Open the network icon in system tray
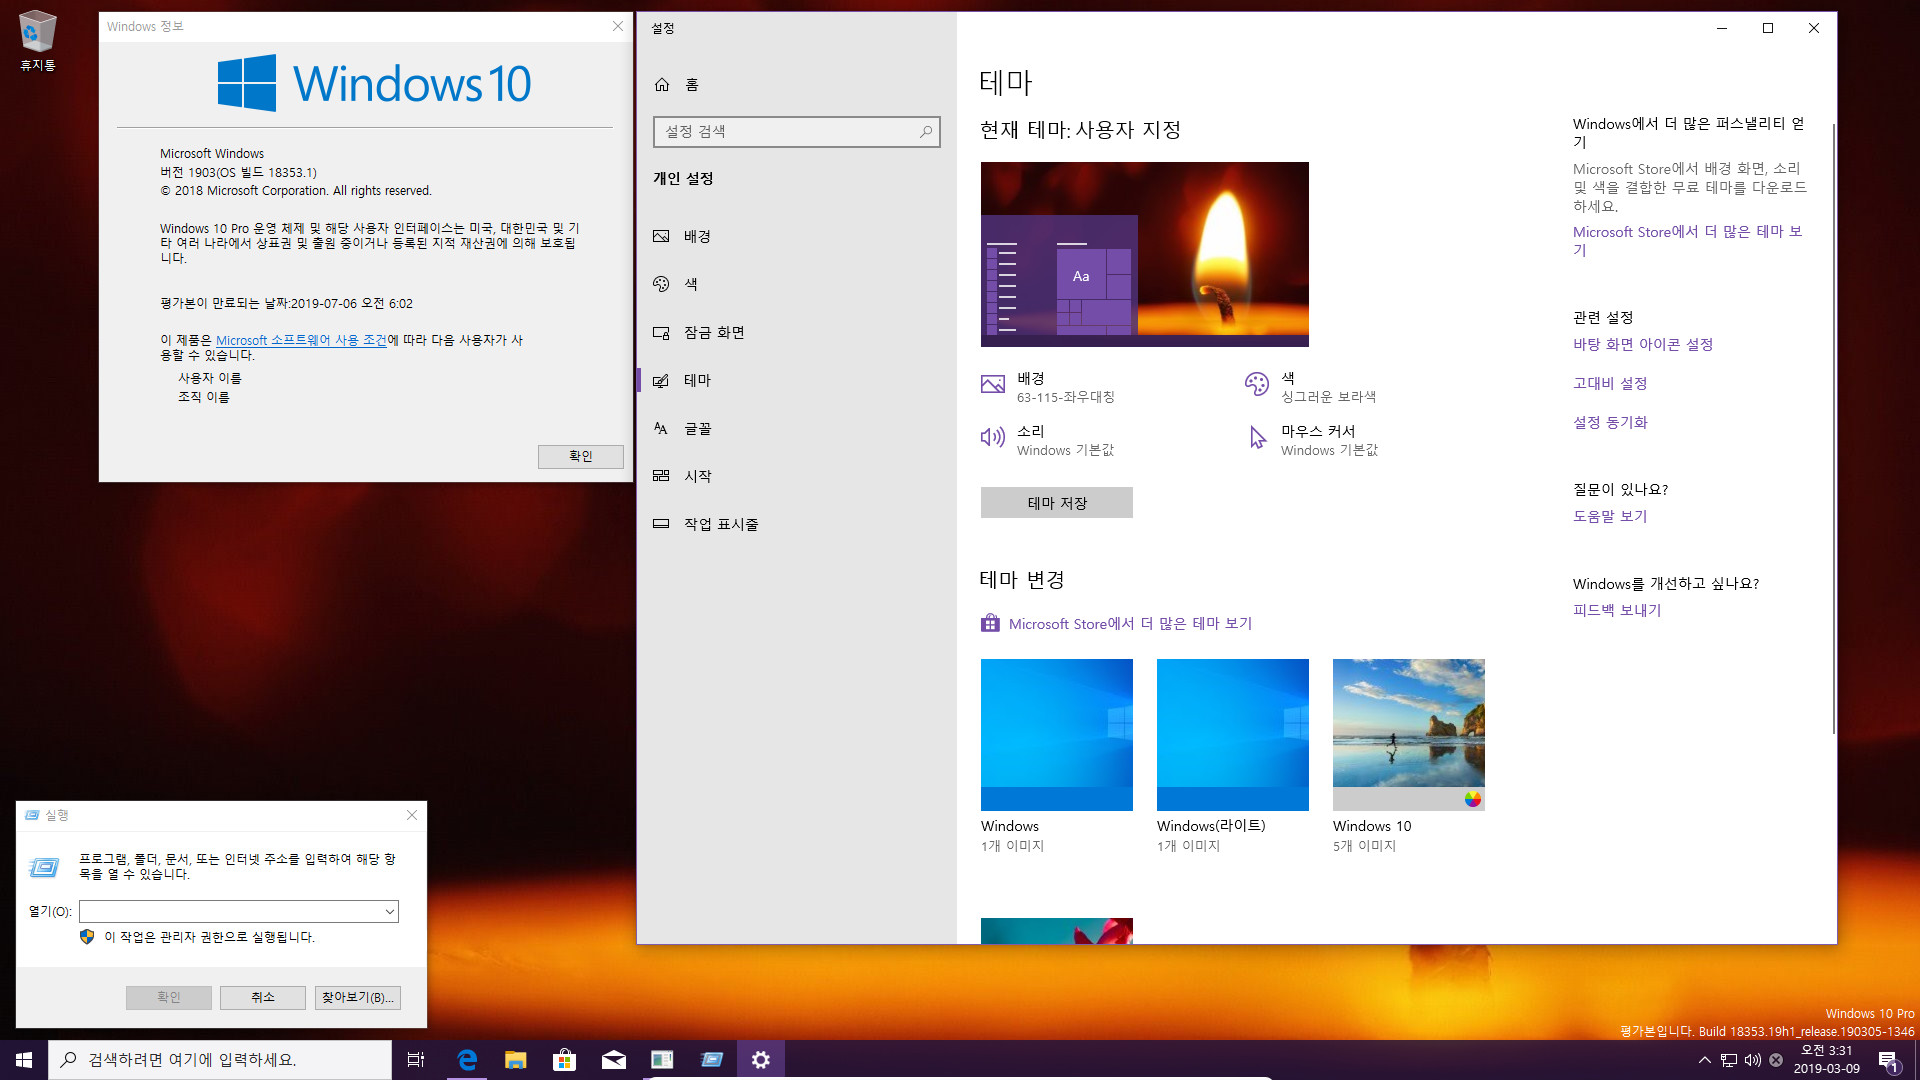1920x1080 pixels. (x=1729, y=1060)
